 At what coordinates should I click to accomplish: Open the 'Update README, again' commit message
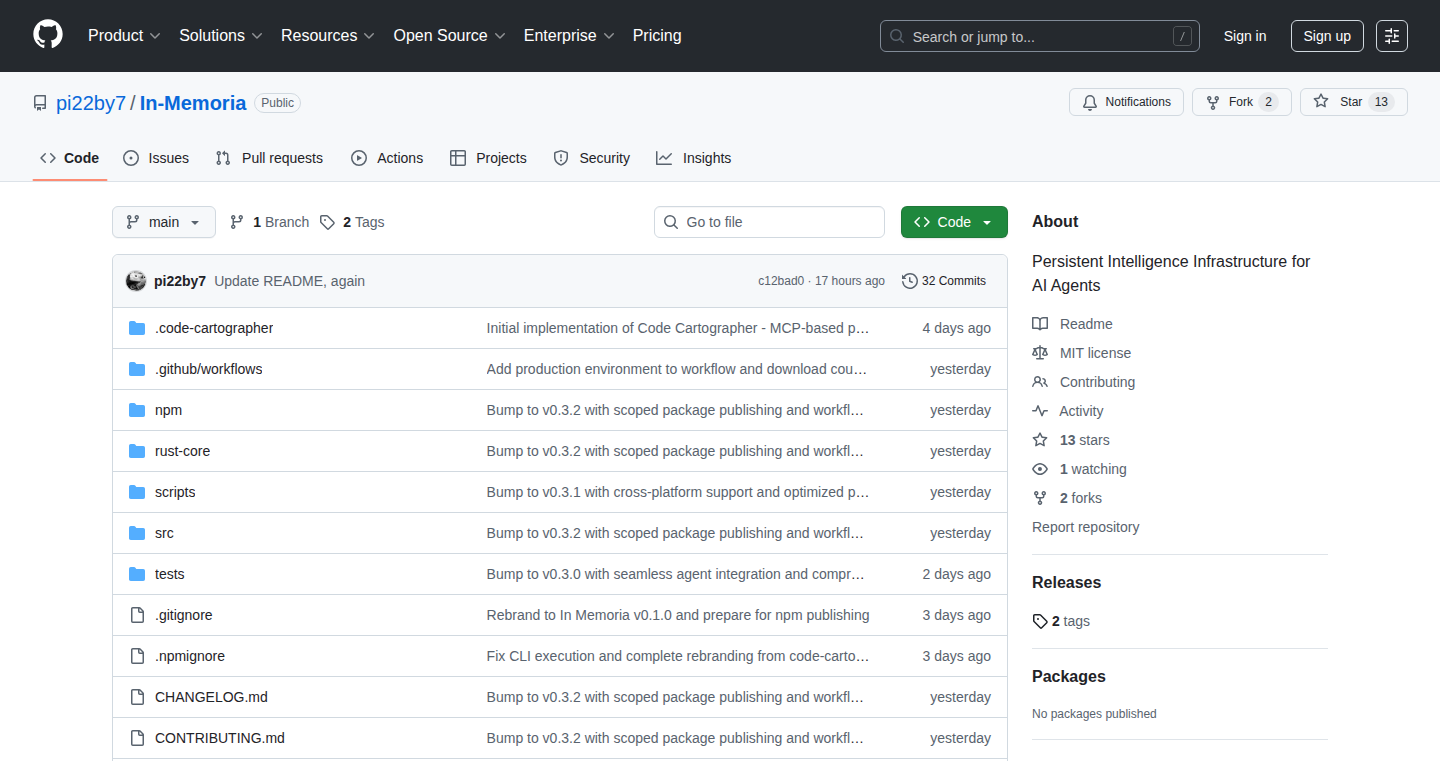289,281
